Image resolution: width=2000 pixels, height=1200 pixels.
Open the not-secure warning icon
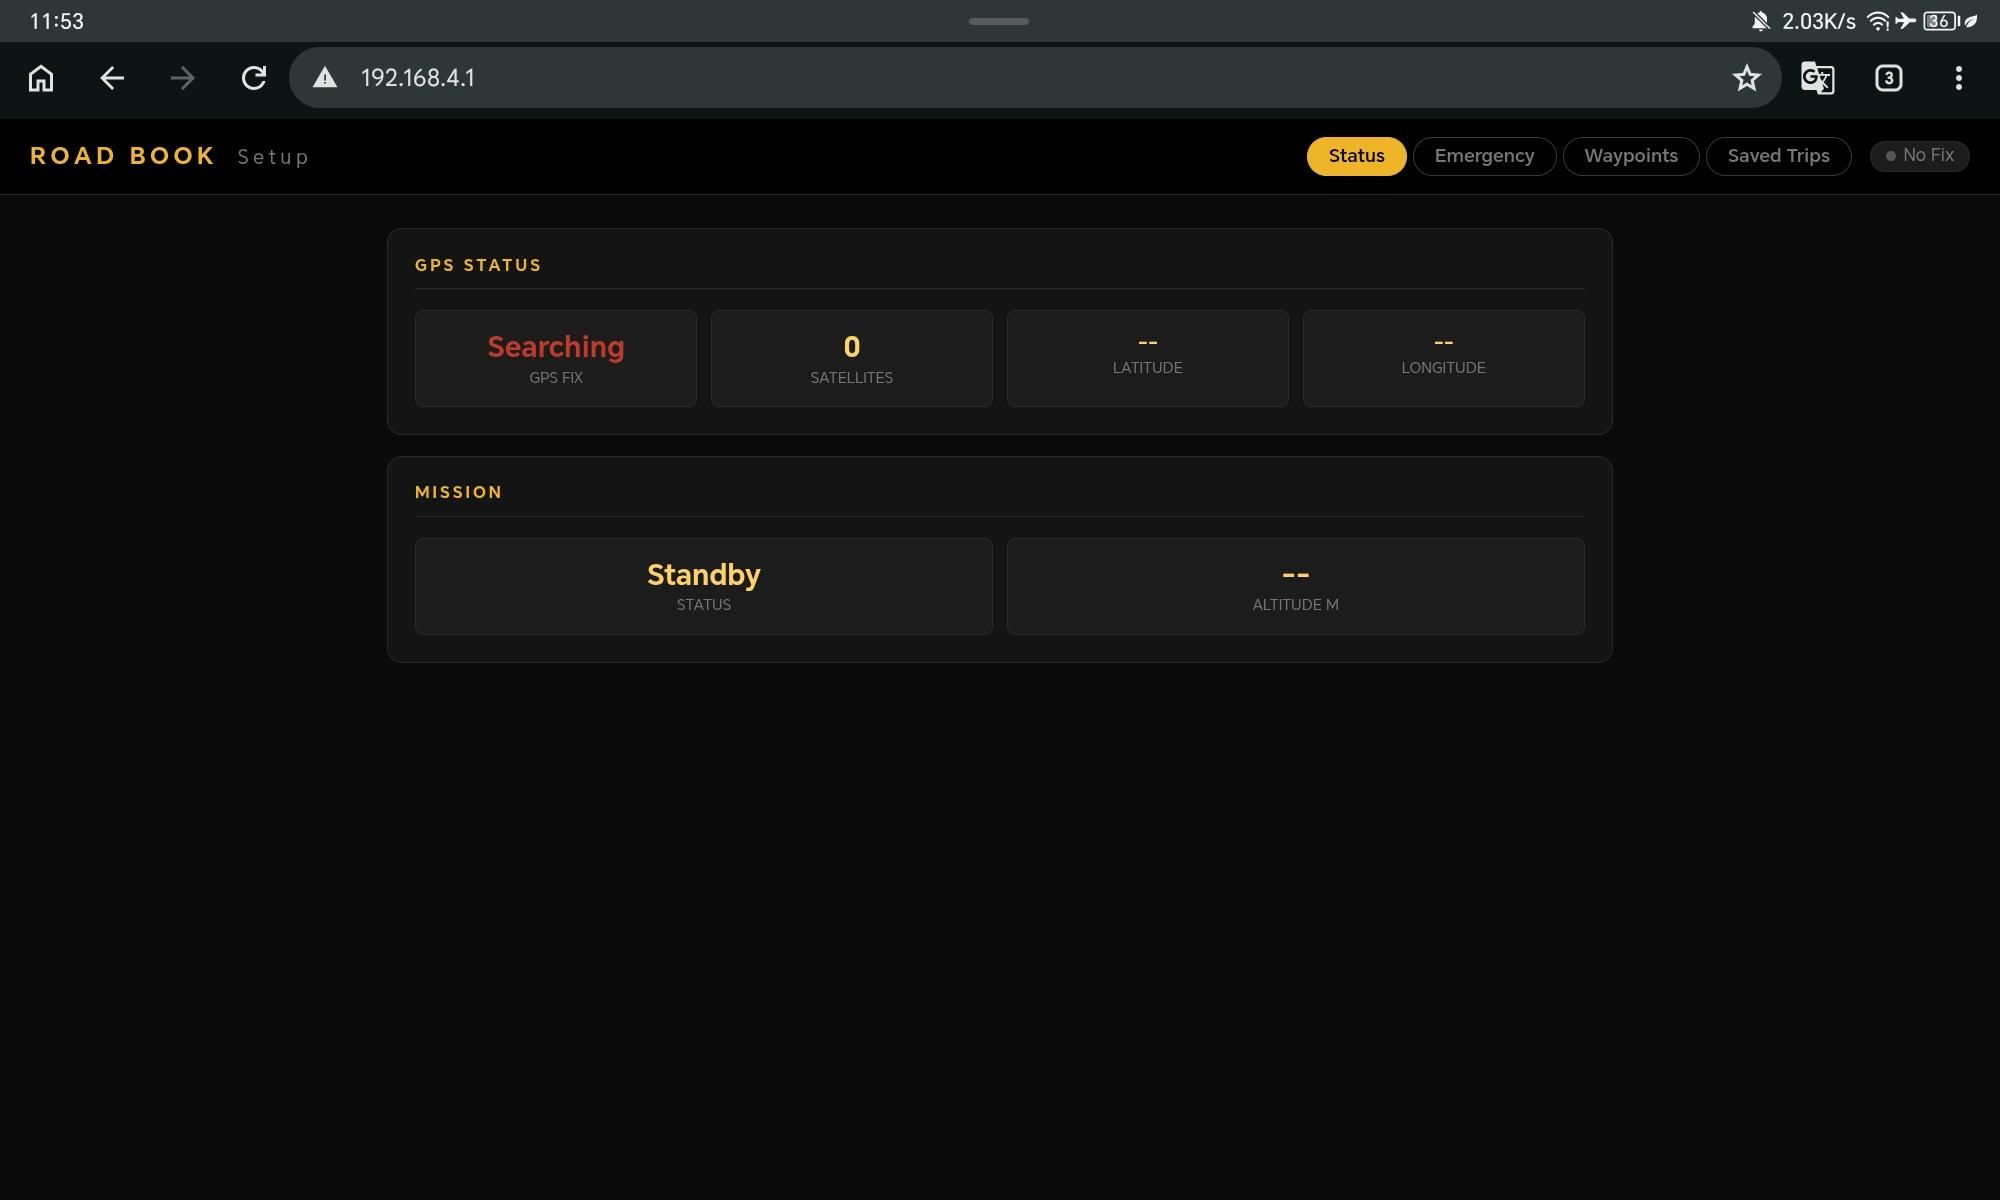tap(325, 78)
